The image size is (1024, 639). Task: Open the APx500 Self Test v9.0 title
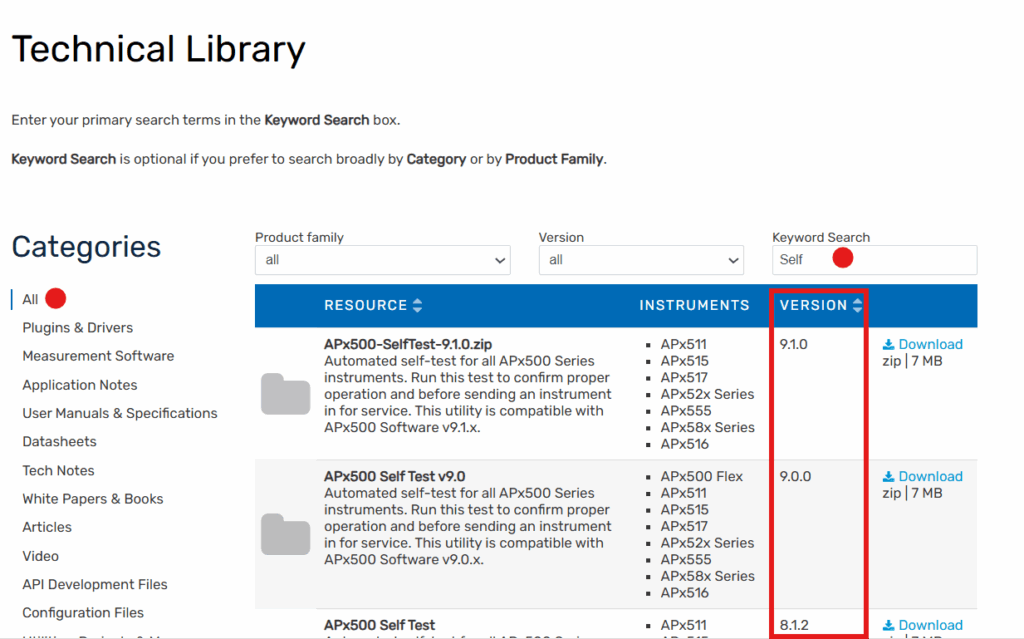pos(394,476)
